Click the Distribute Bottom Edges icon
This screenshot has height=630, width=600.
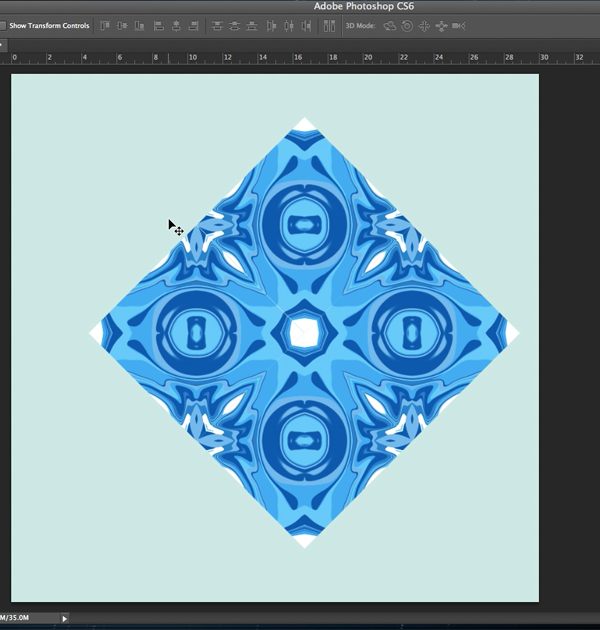pos(251,26)
